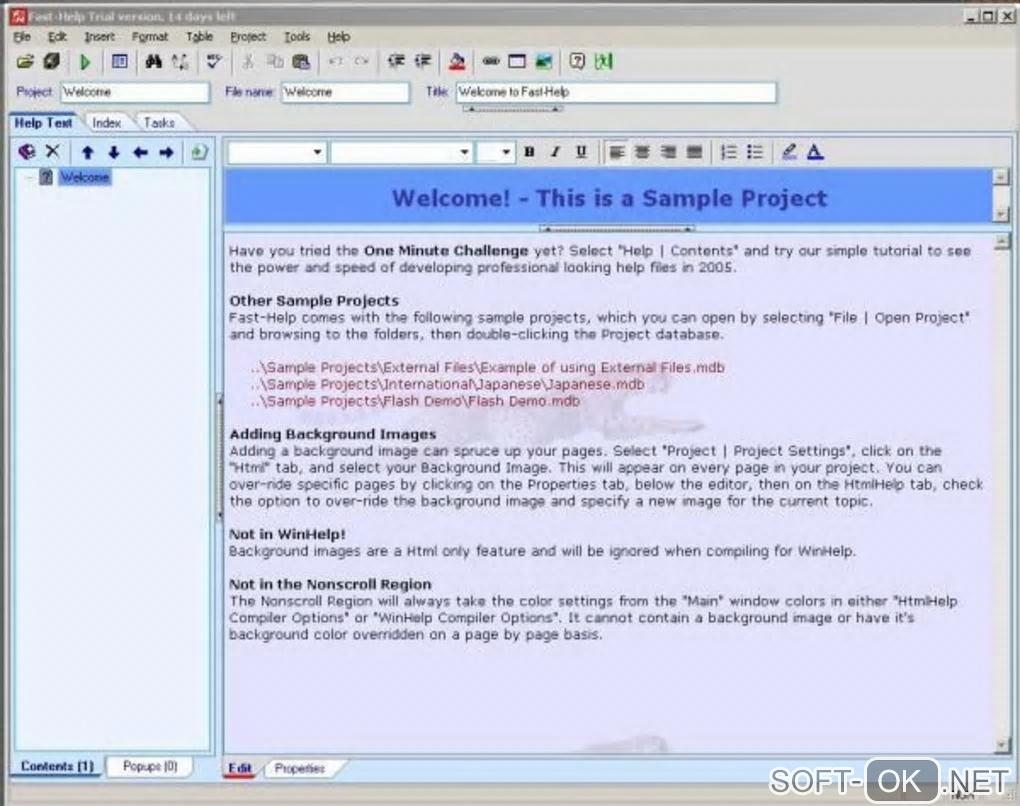Open the font size dropdown
This screenshot has height=806, width=1020.
[506, 153]
